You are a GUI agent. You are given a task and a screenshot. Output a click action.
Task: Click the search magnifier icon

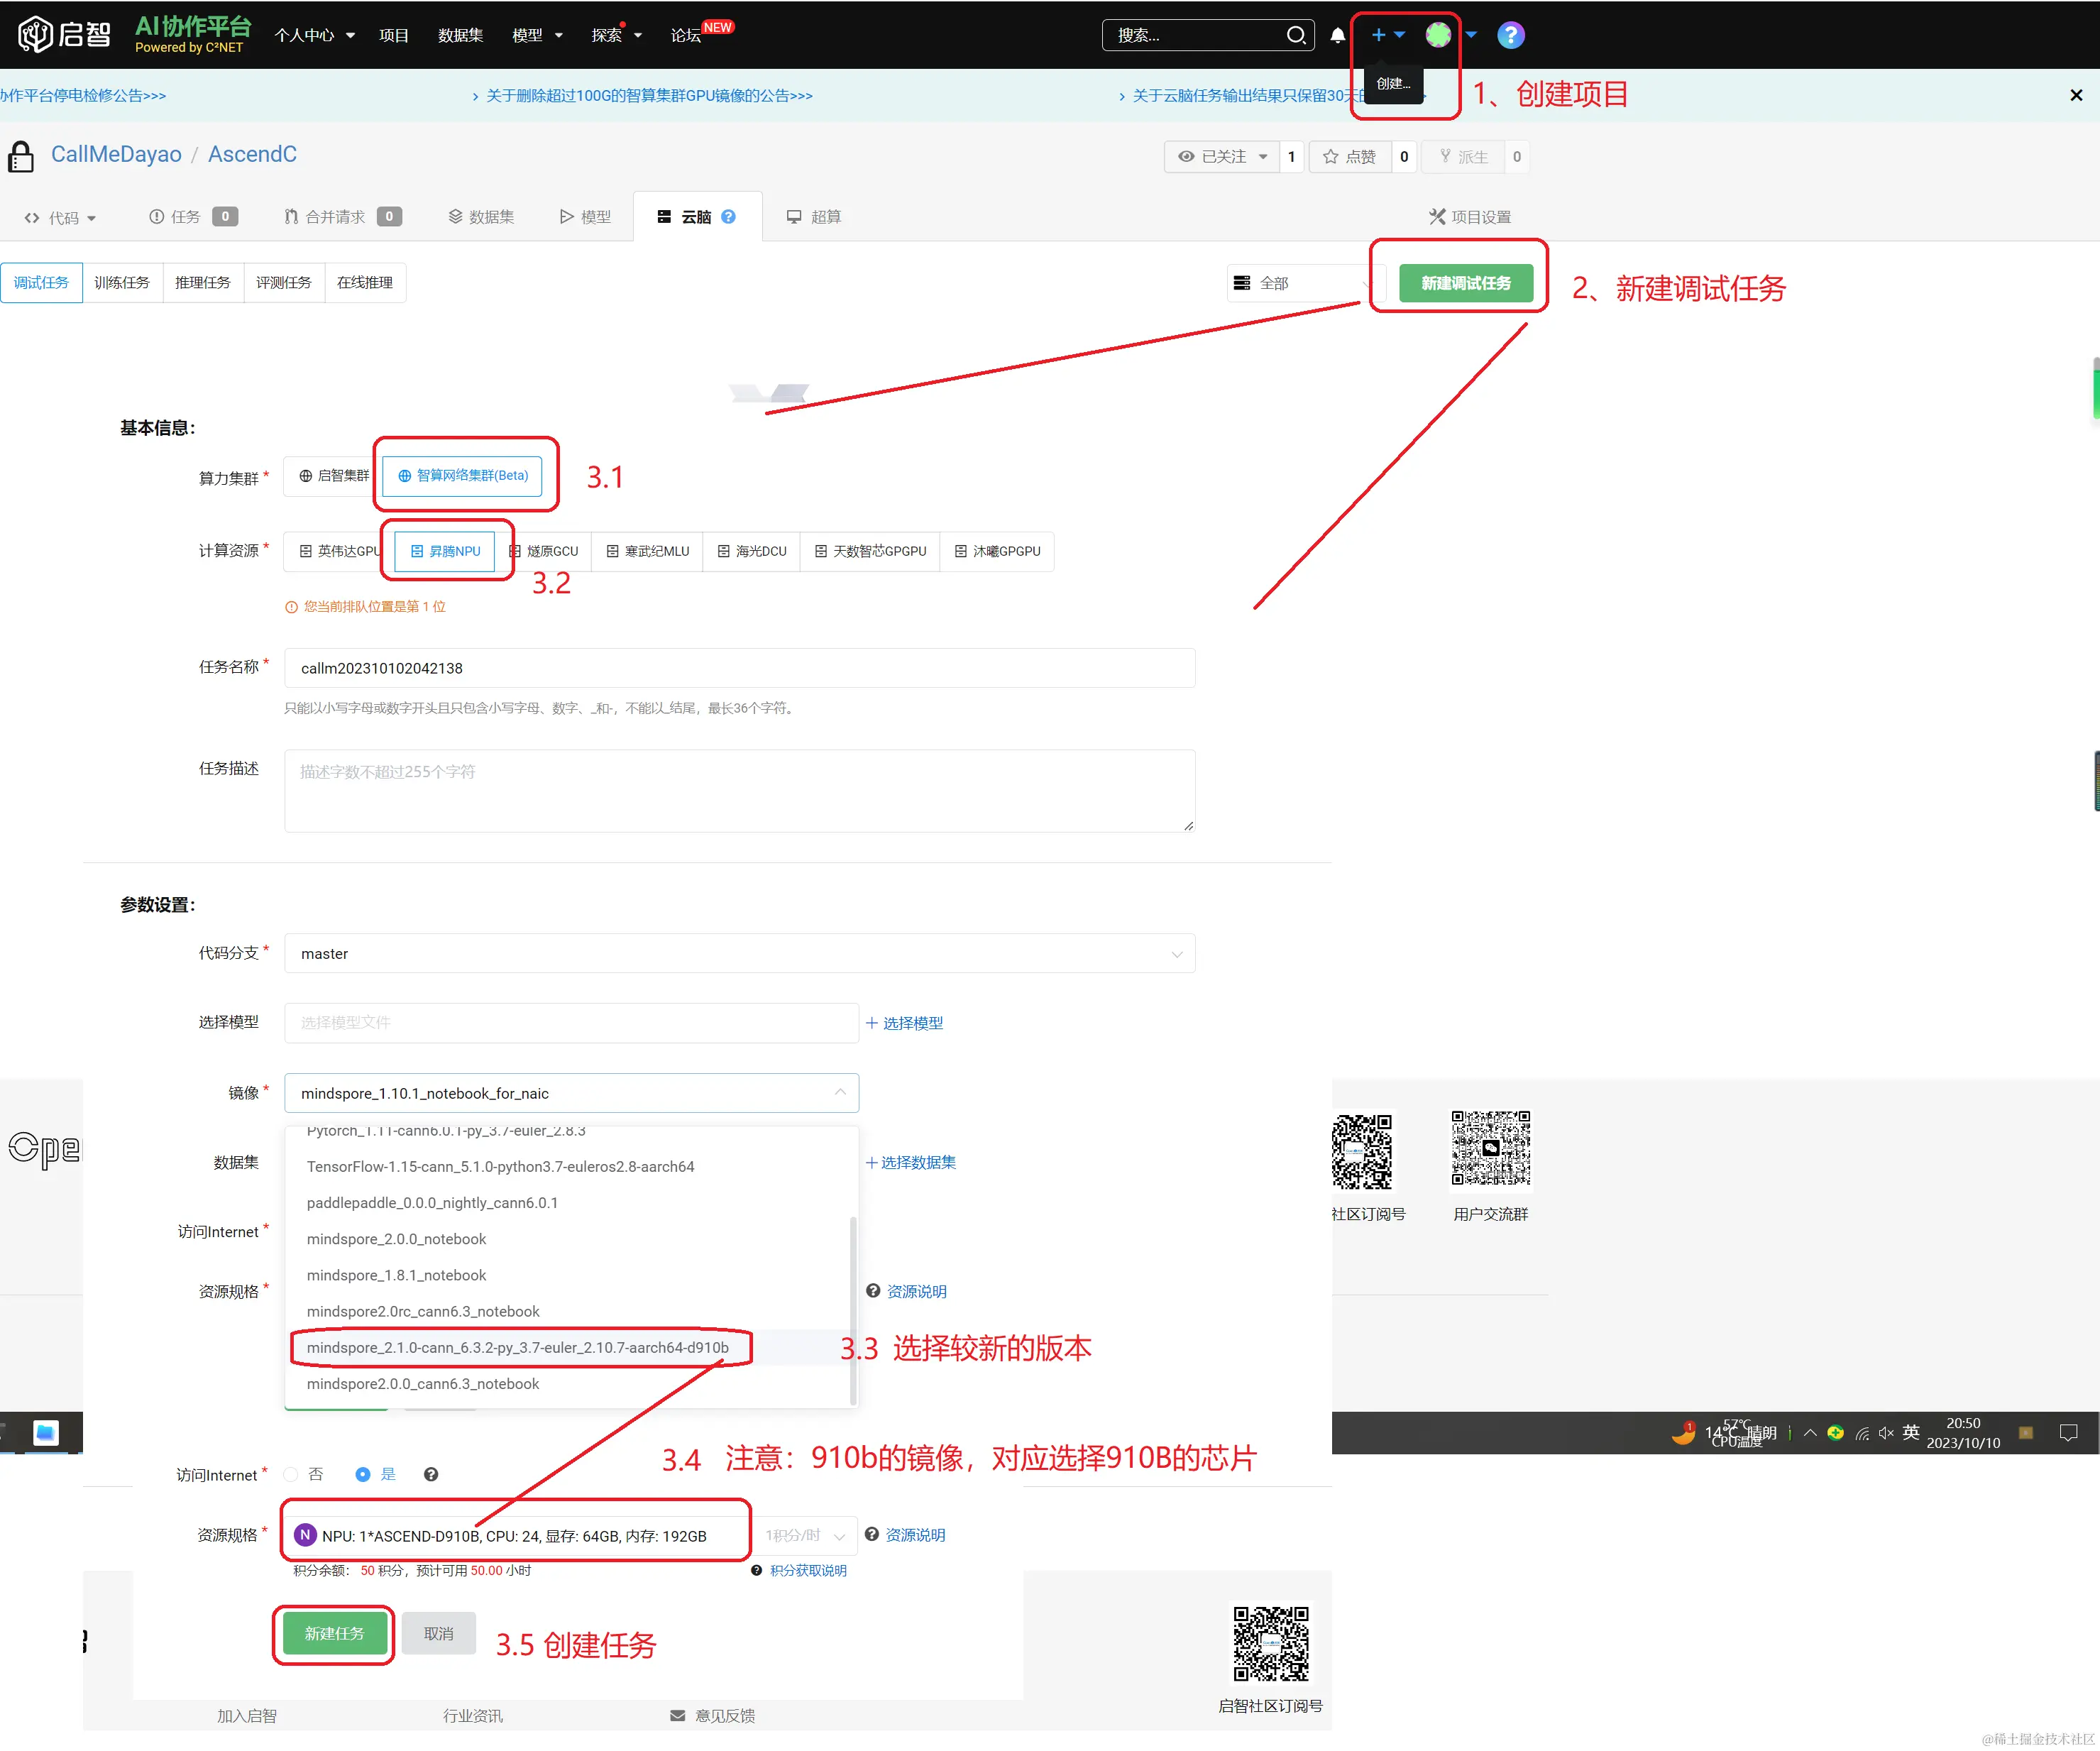1296,36
